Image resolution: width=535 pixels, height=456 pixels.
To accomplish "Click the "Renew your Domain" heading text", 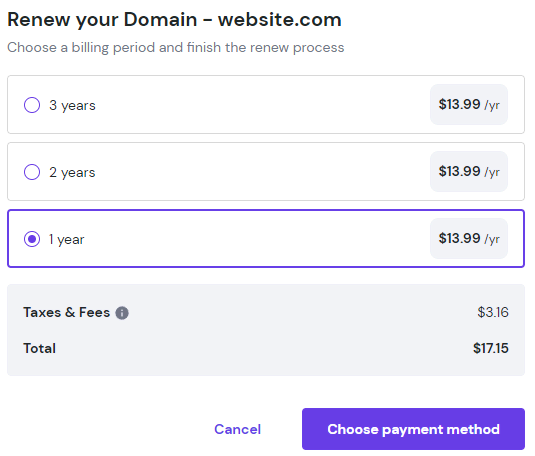I will 102,20.
